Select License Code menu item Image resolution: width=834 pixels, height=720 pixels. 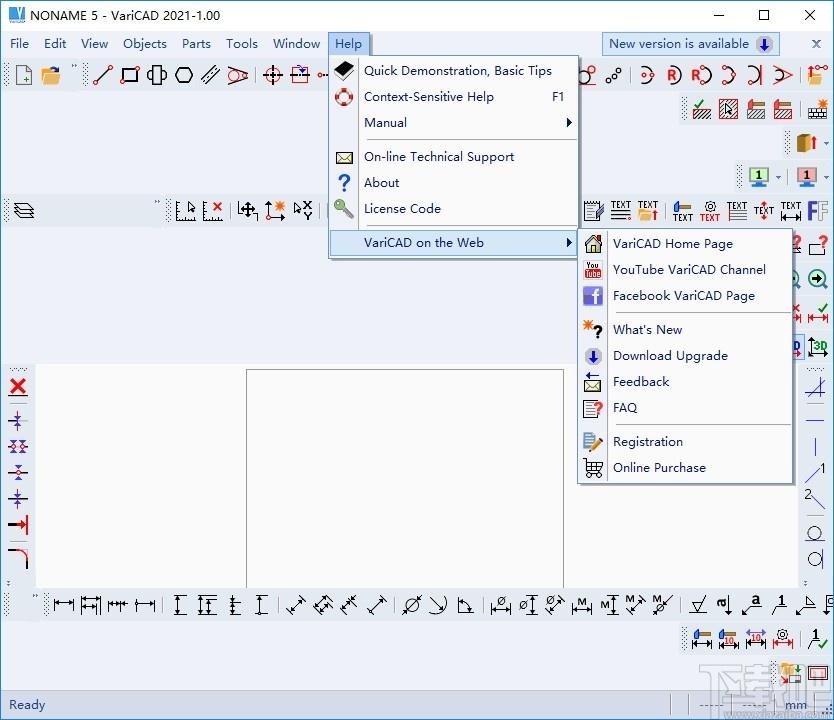(x=454, y=209)
